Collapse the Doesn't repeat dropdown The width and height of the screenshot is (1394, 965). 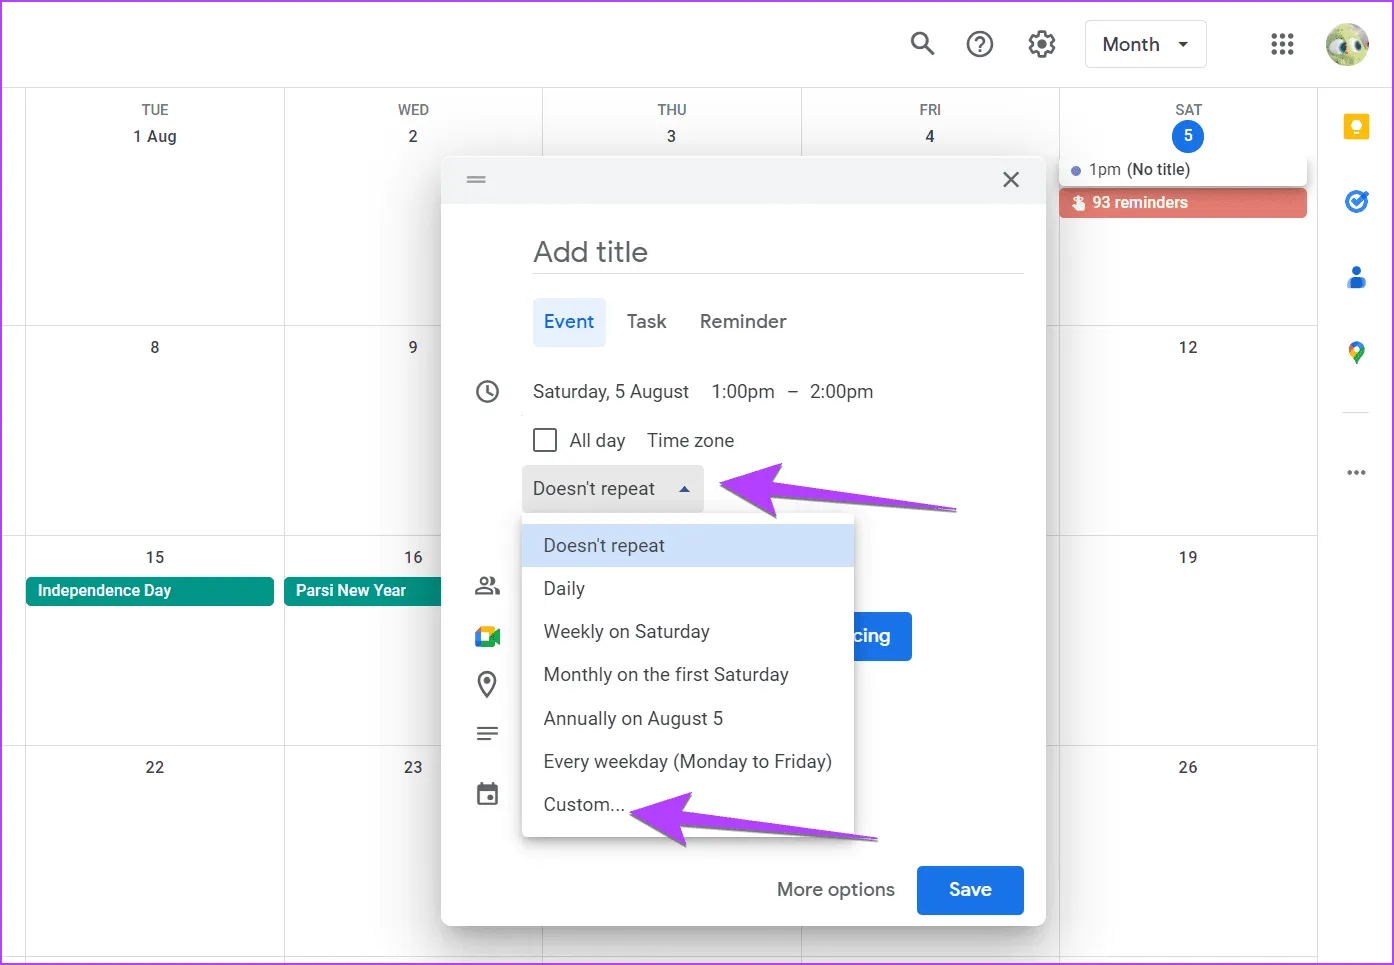612,489
